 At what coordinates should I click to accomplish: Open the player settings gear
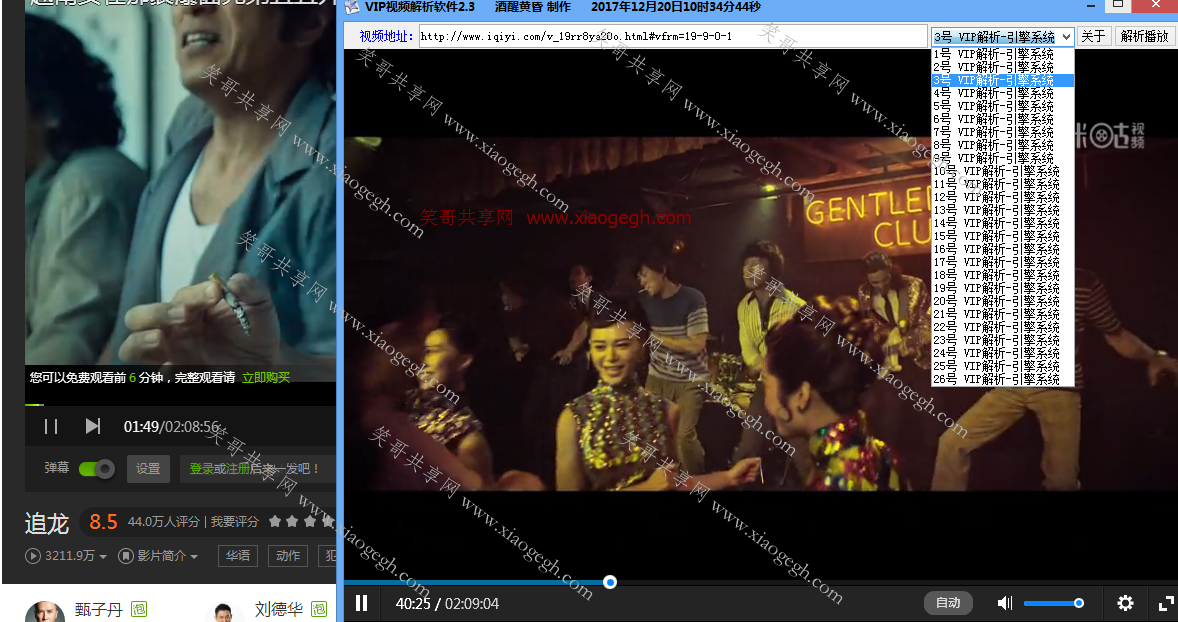(x=1125, y=603)
